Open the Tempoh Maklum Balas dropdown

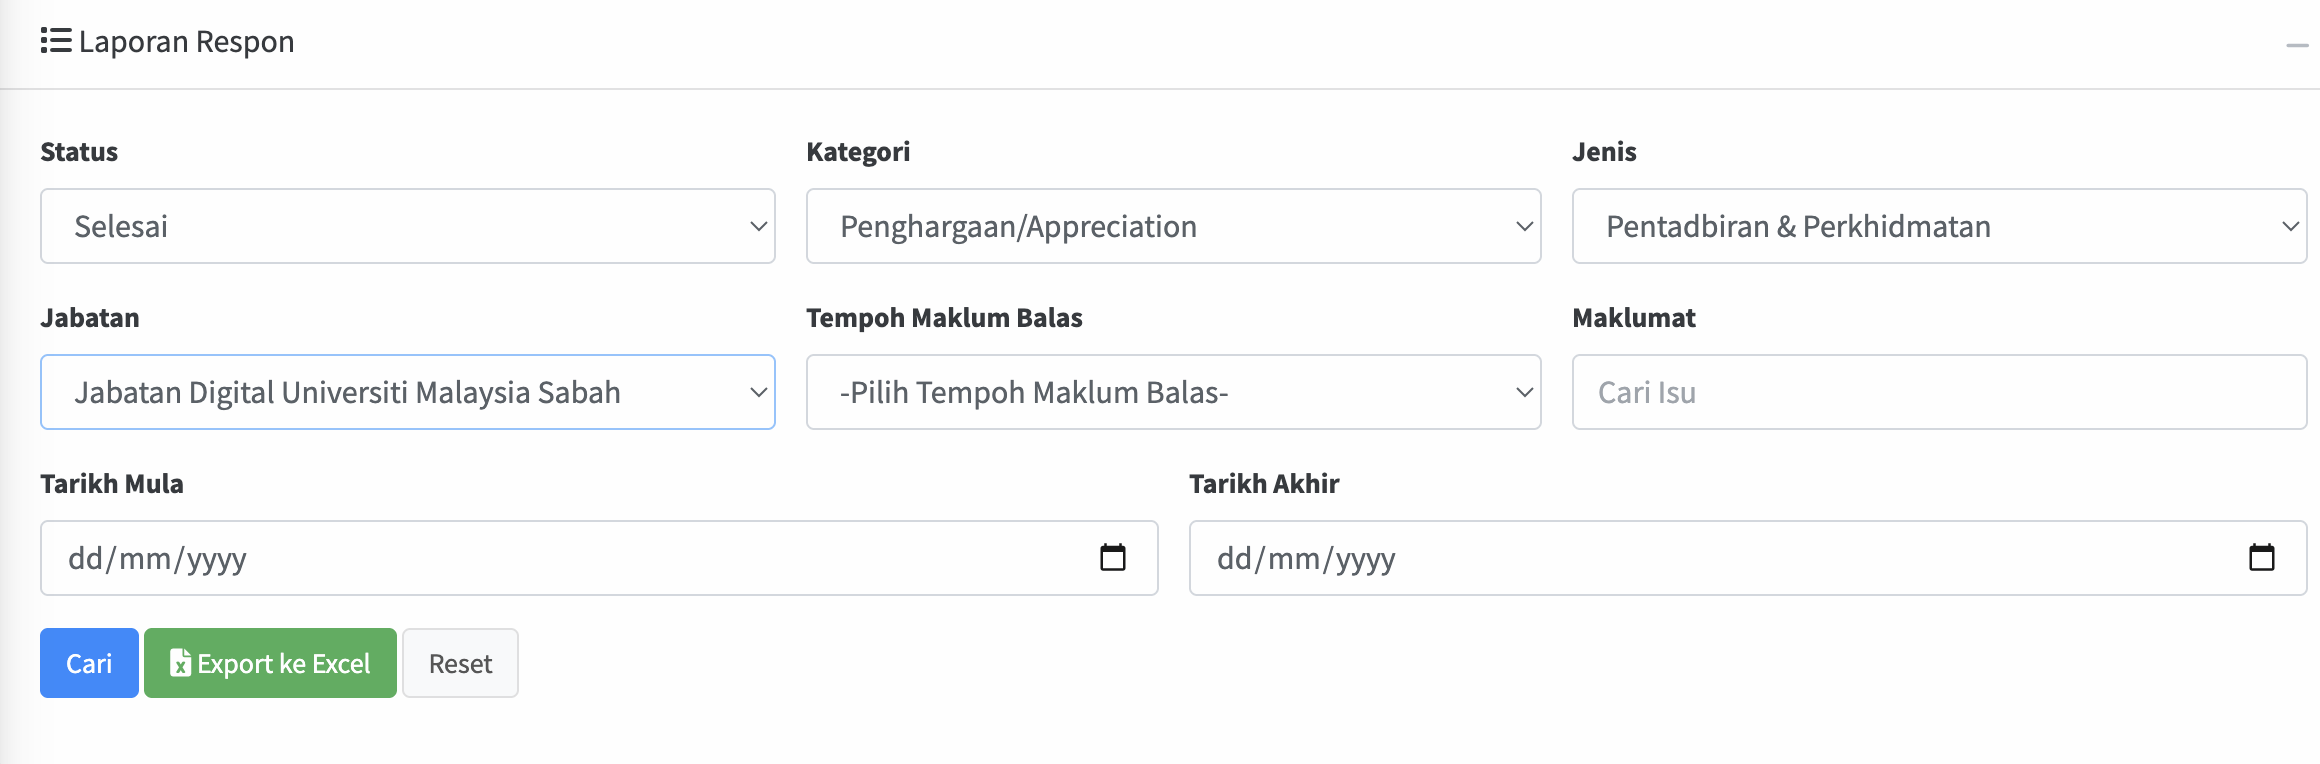point(1173,392)
